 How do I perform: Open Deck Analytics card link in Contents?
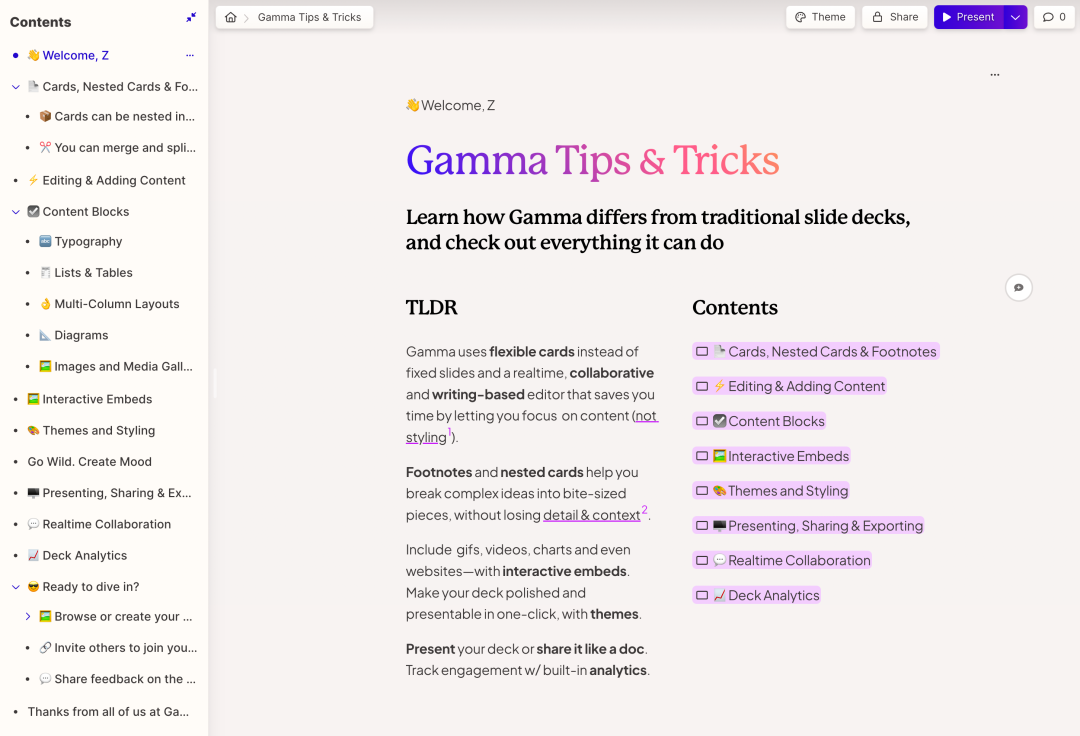pyautogui.click(x=756, y=596)
